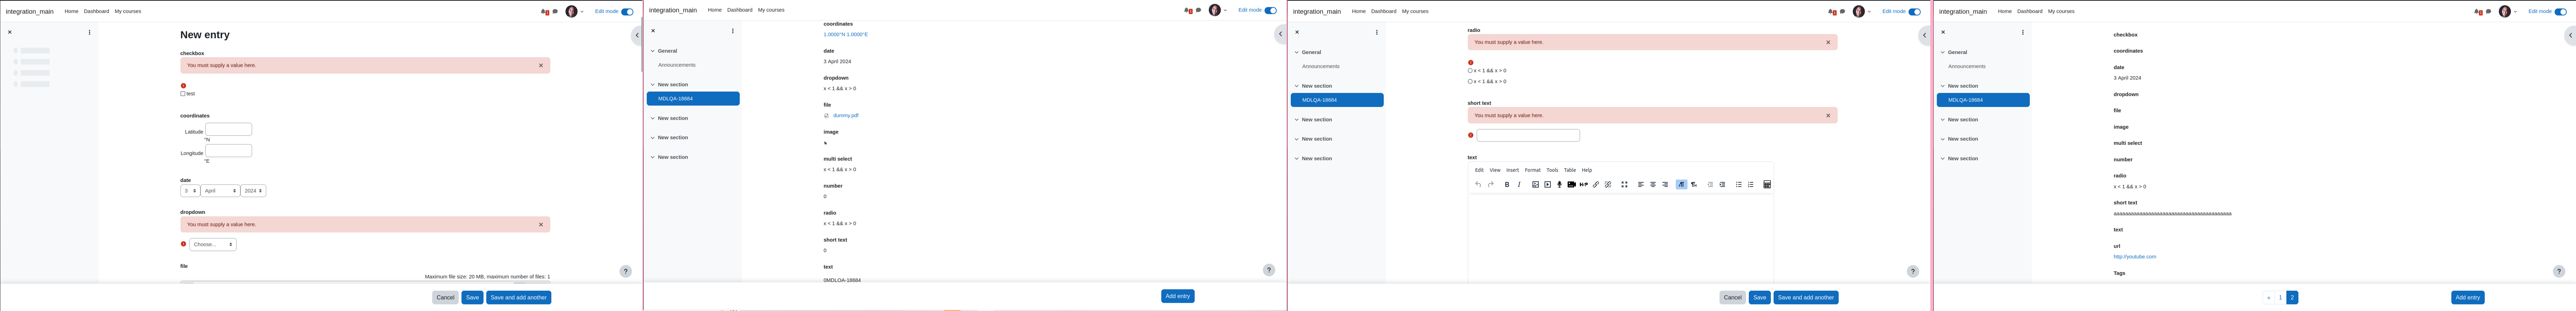
Task: Open the http://youtube.com link
Action: pos(2135,257)
